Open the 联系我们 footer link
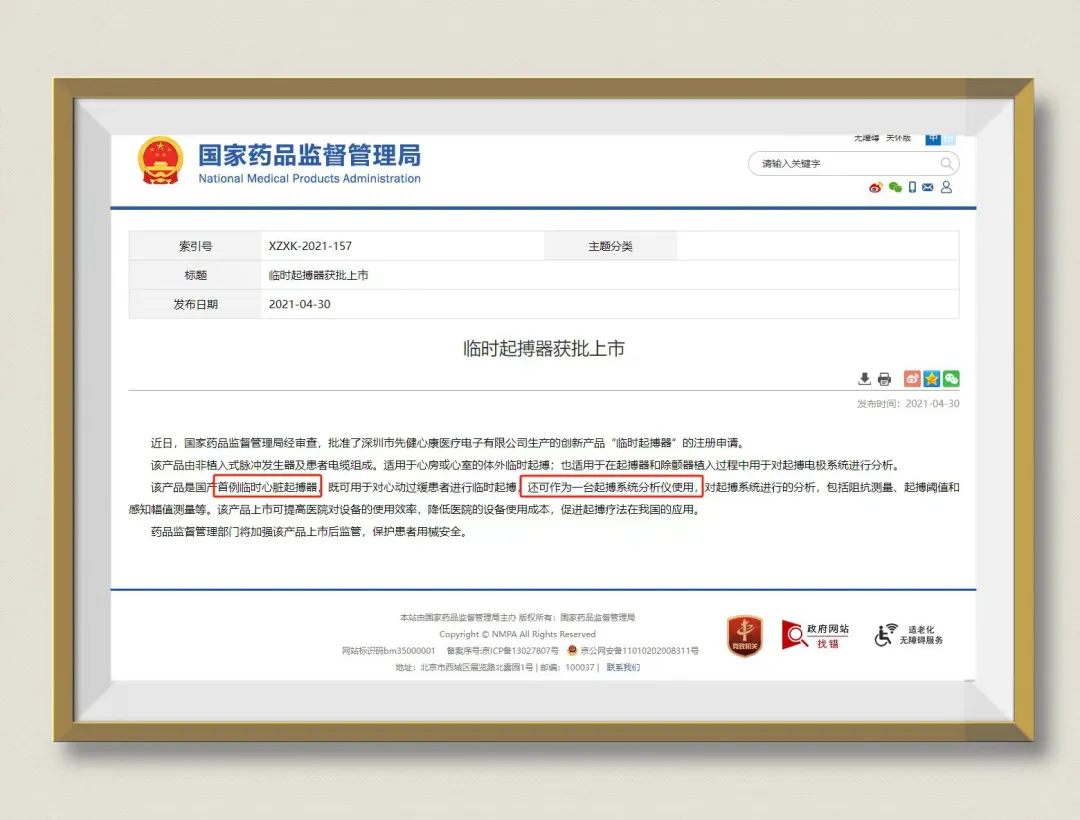This screenshot has width=1080, height=820. coord(623,667)
